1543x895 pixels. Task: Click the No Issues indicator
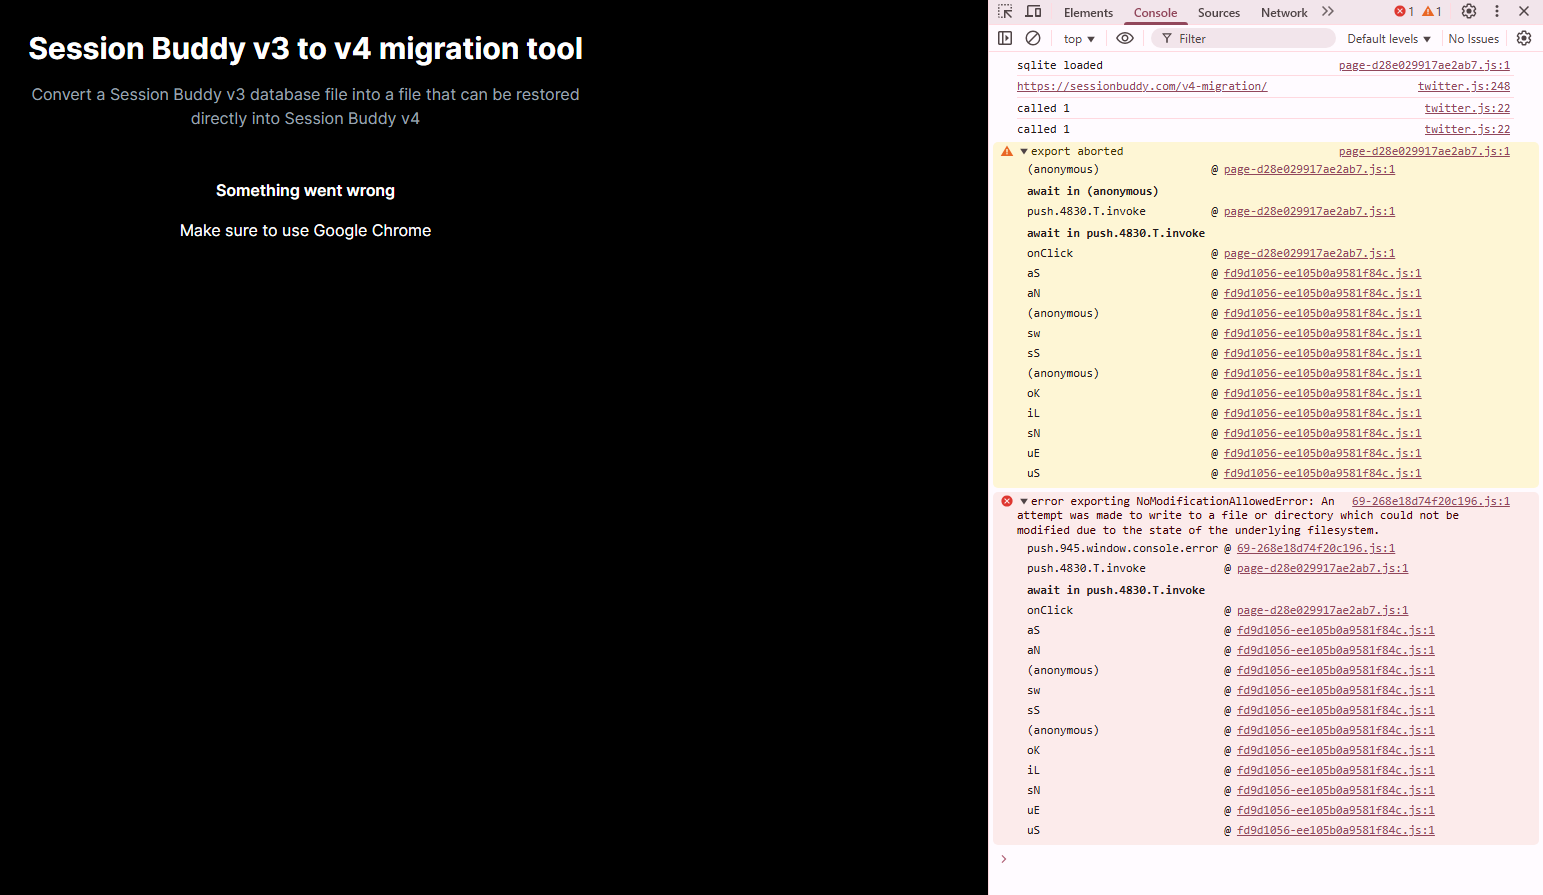[x=1473, y=39]
